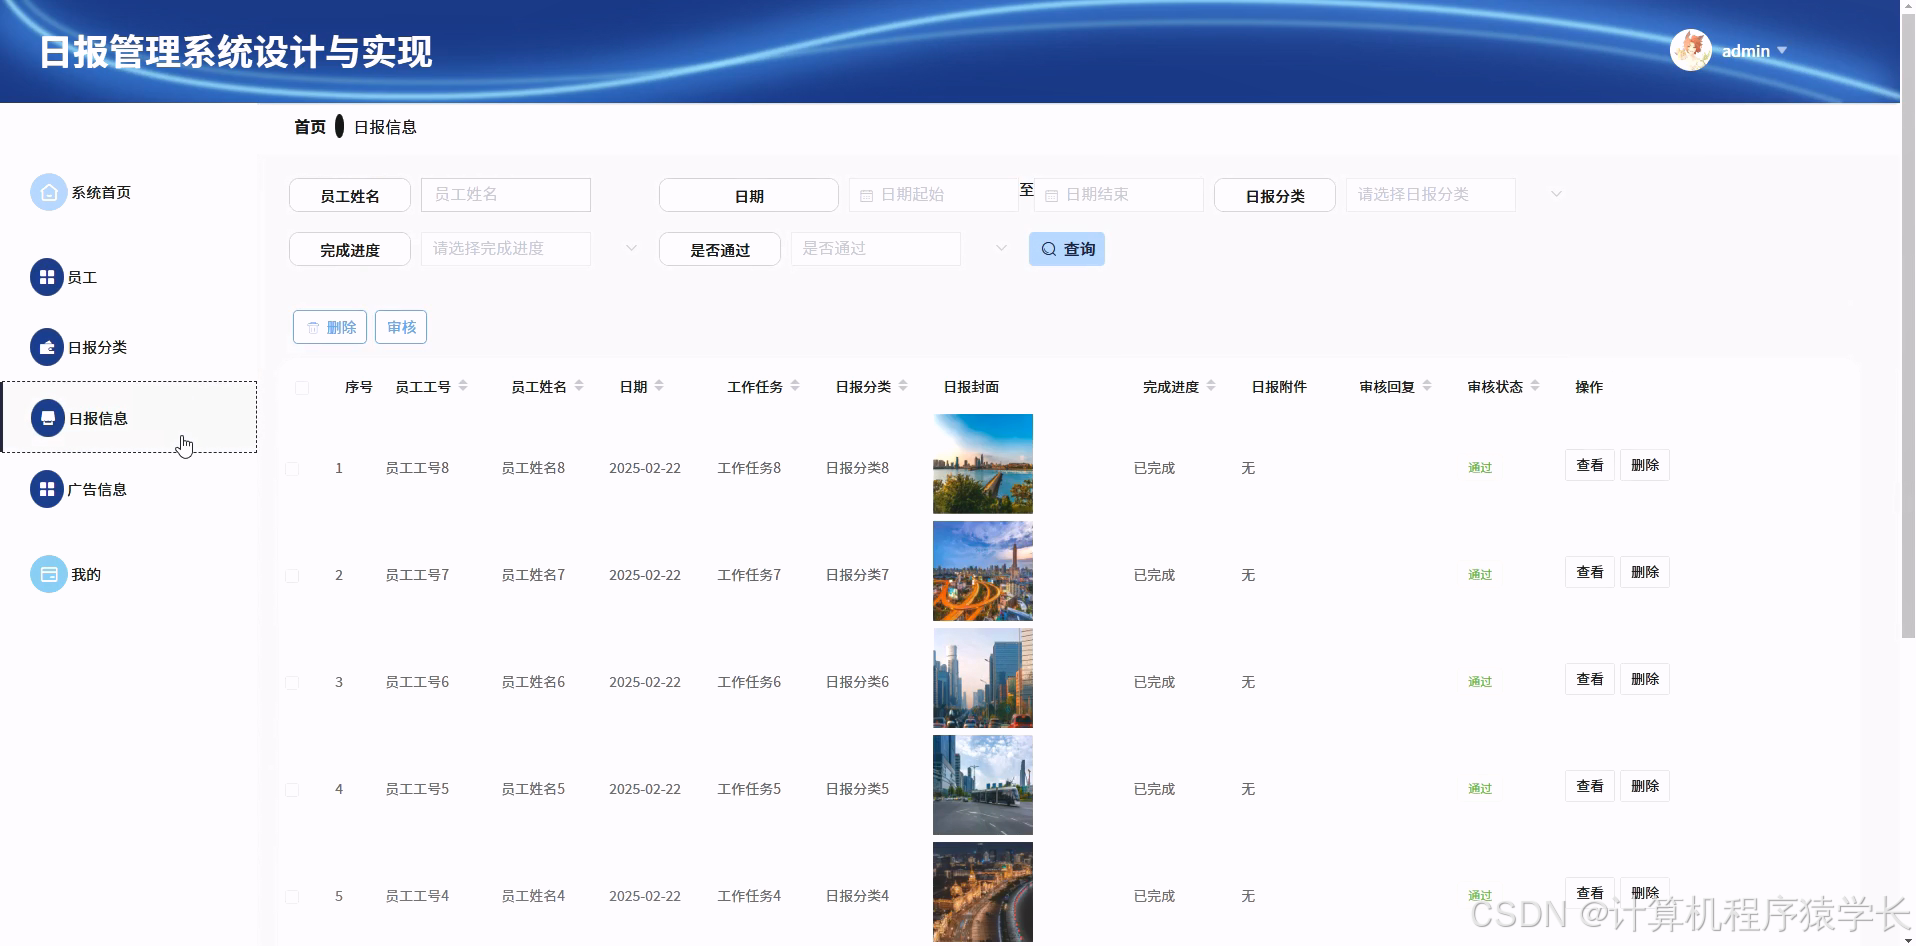
Task: Click magnifier icon on 查询 button
Action: pyautogui.click(x=1049, y=249)
